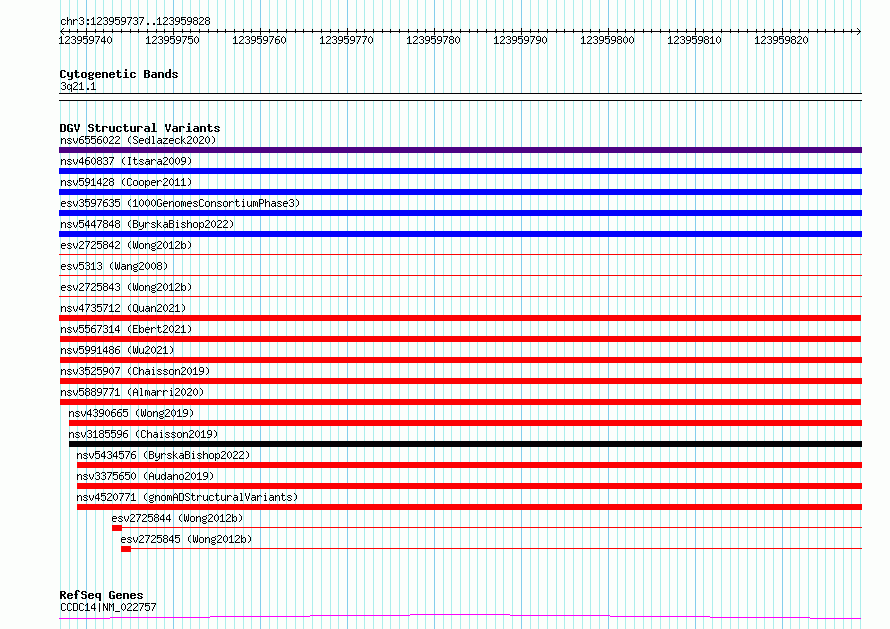The height and width of the screenshot is (629, 890).
Task: Click ruler position 123959800
Action: coord(607,40)
